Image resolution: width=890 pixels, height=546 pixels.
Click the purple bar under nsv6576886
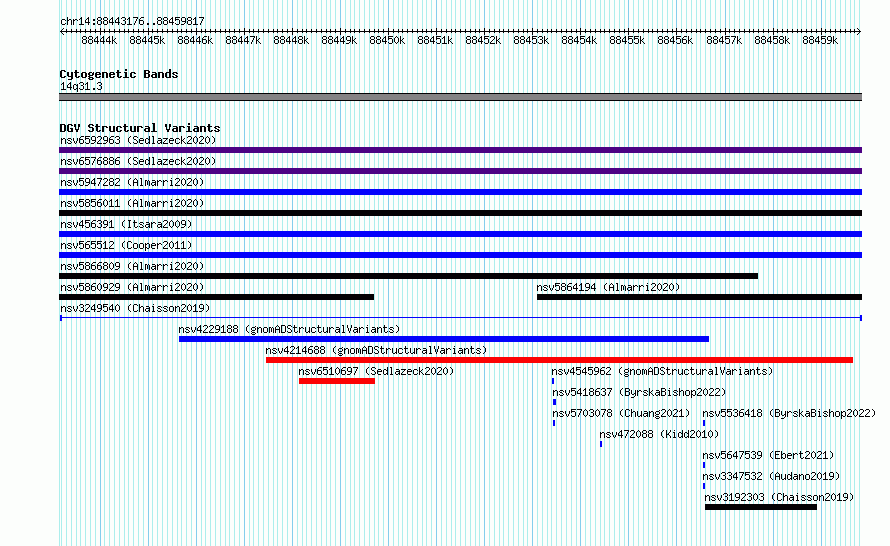click(x=460, y=171)
